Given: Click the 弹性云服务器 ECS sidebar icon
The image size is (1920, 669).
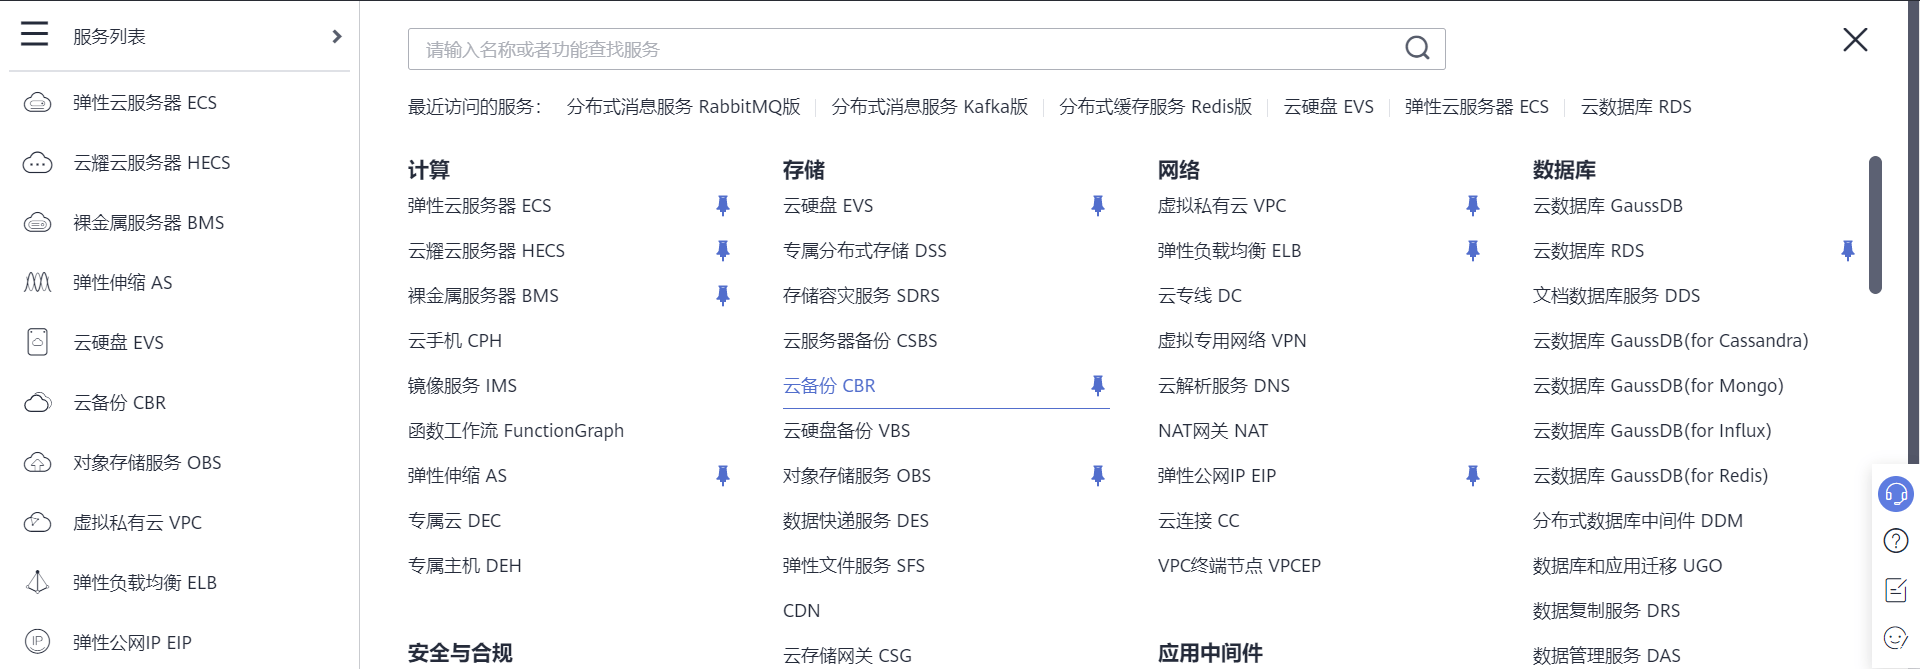Looking at the screenshot, I should pyautogui.click(x=37, y=102).
